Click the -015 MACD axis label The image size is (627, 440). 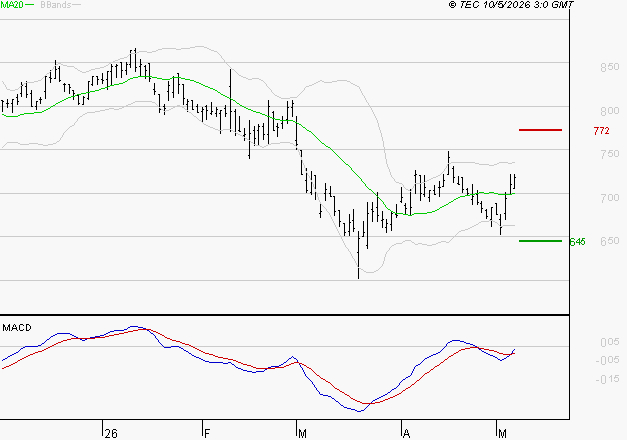tap(607, 379)
